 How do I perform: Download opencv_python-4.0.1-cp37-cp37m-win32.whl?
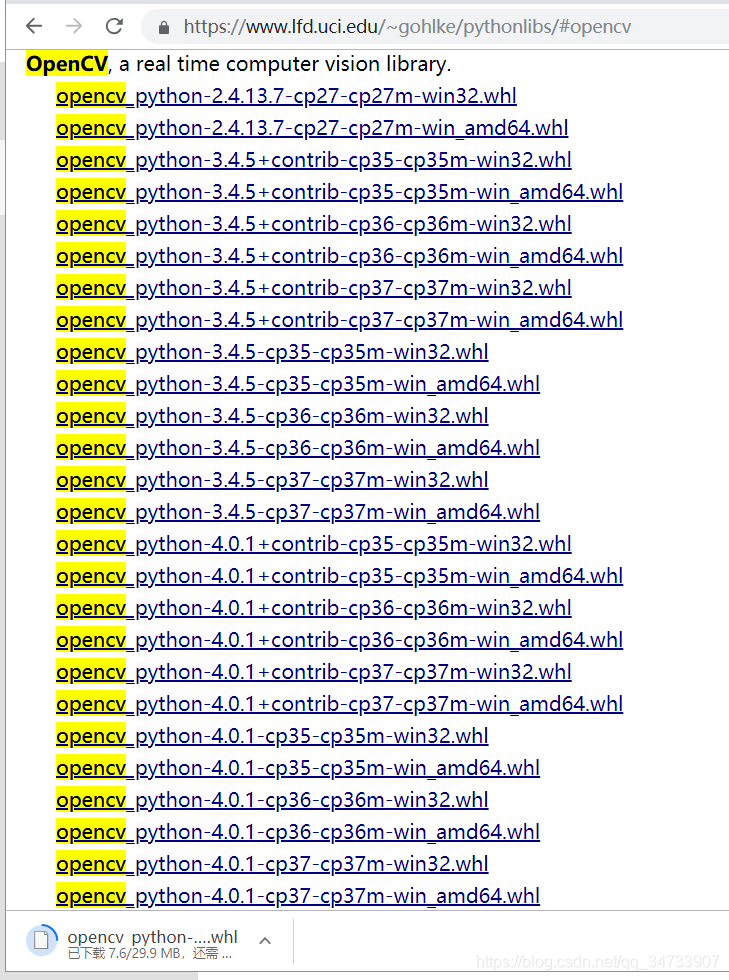[272, 864]
